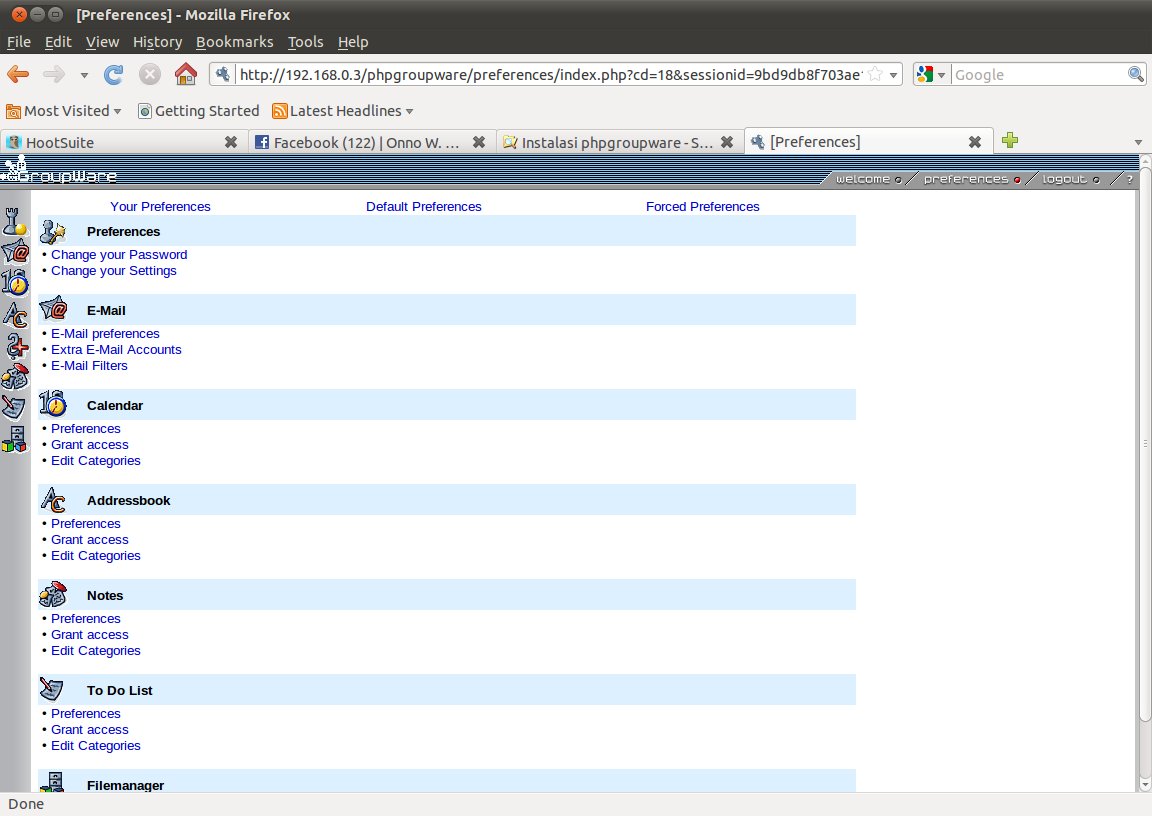
Task: Click in the Google search field
Action: [x=1039, y=74]
